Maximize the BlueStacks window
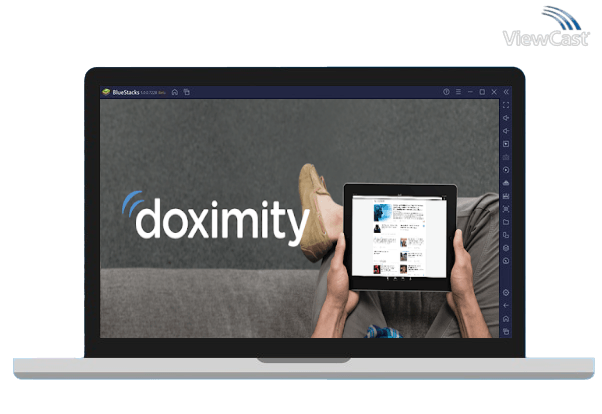This screenshot has height=414, width=602. pyautogui.click(x=482, y=92)
